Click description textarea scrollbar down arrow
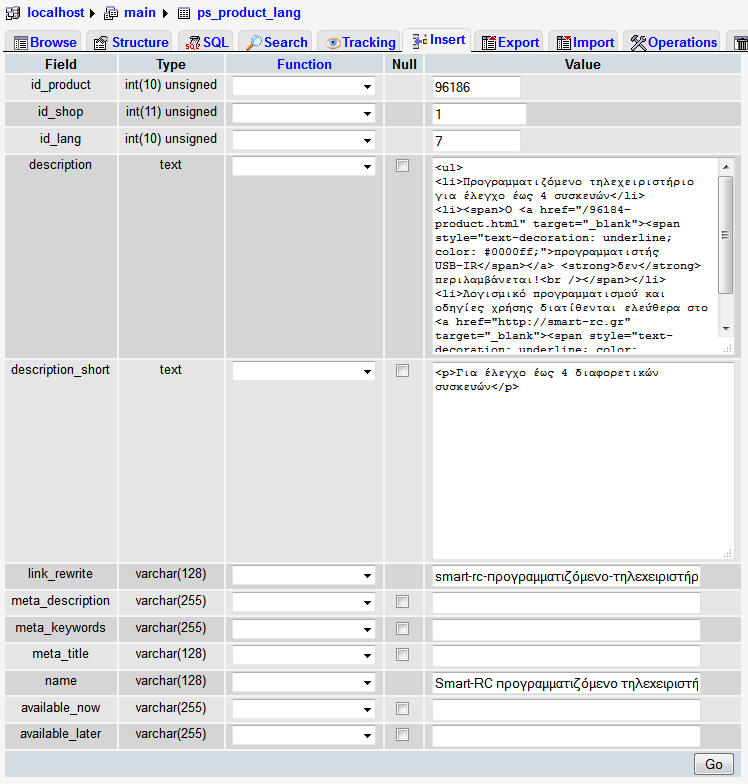Viewport: 748px width, 784px height. click(x=726, y=328)
